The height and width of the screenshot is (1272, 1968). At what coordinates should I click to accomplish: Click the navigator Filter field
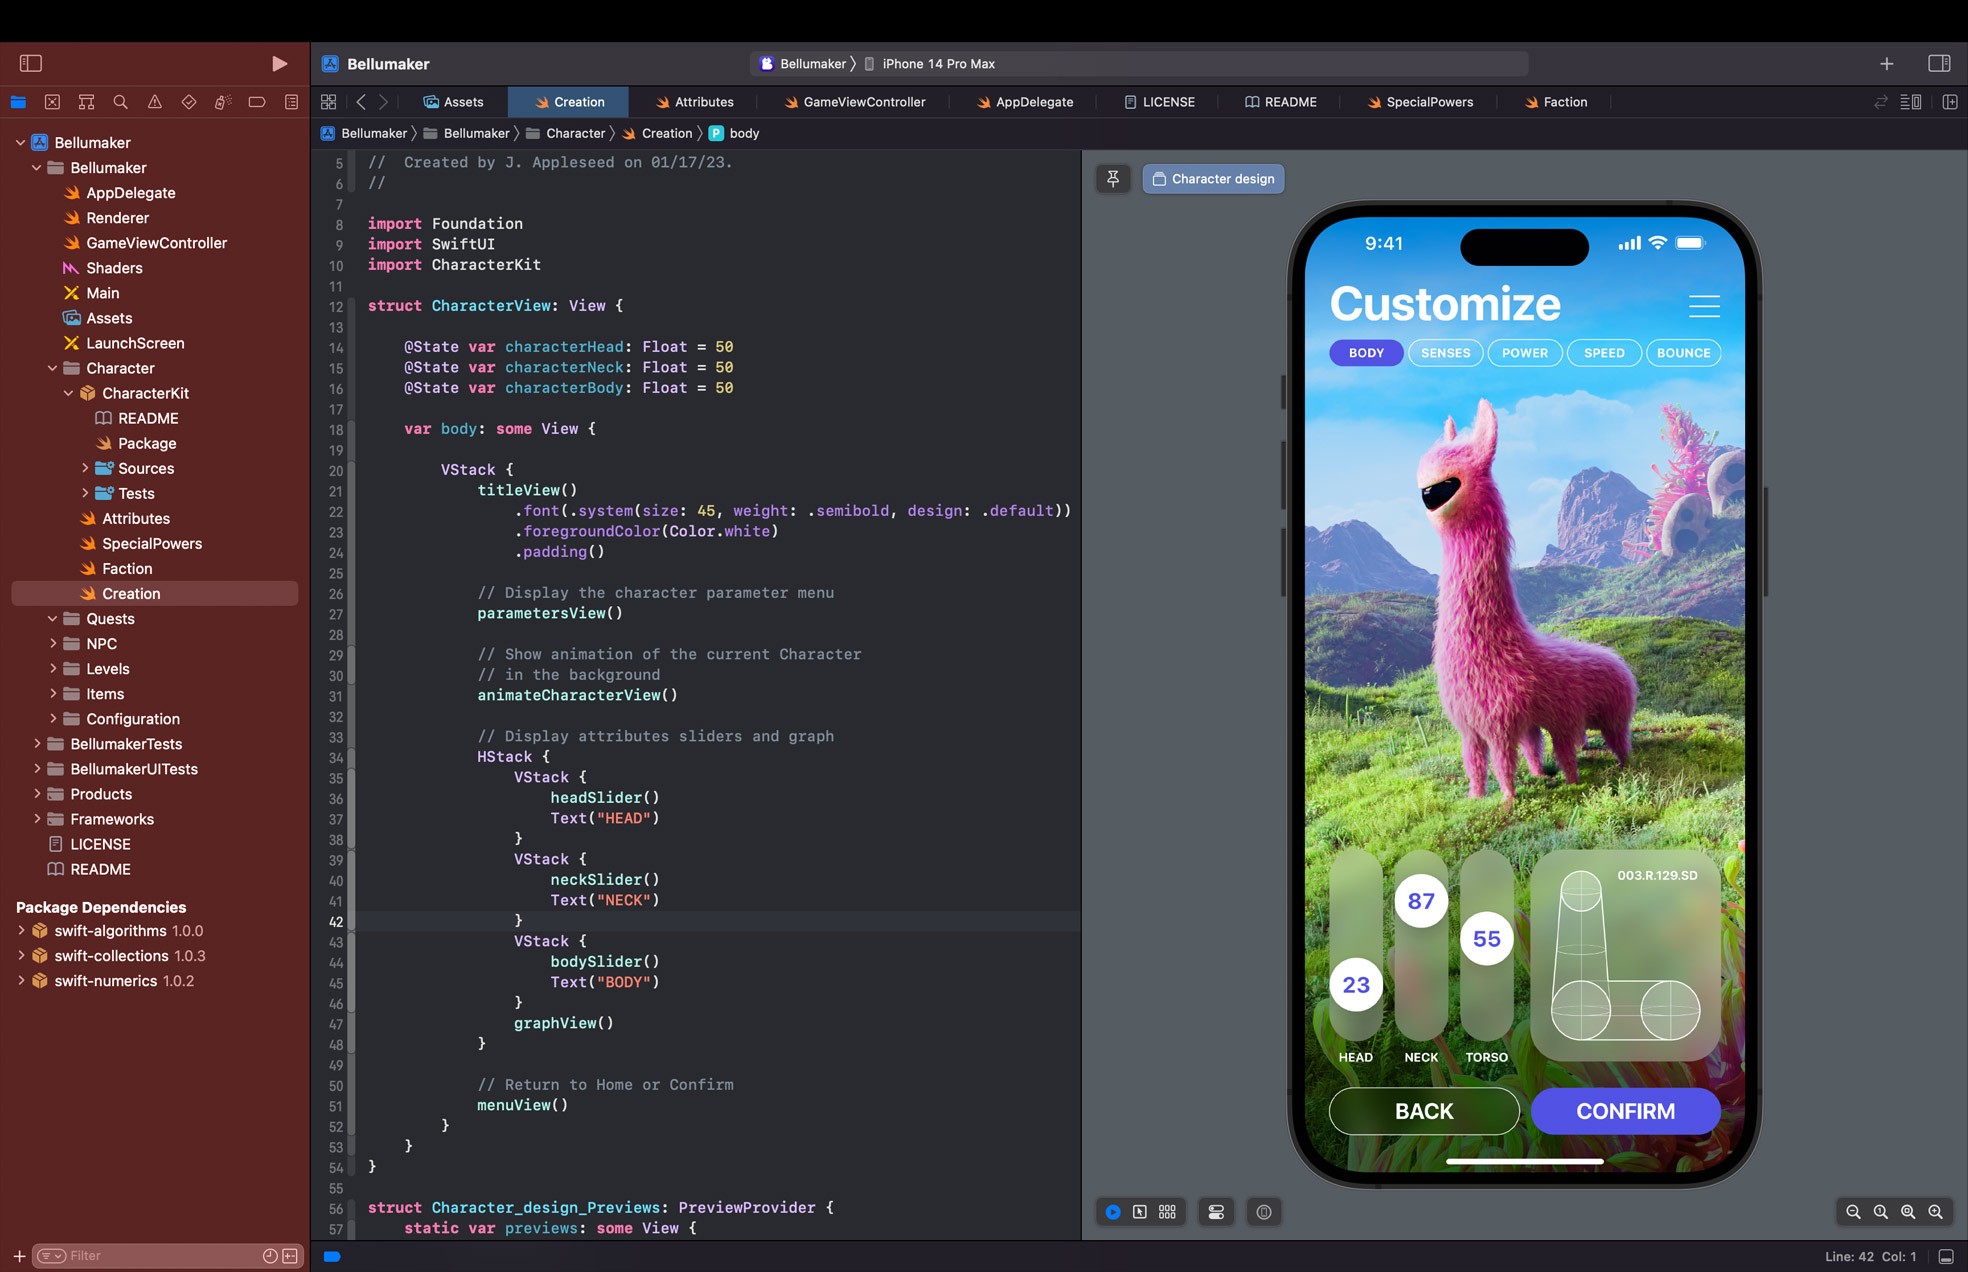coord(150,1256)
